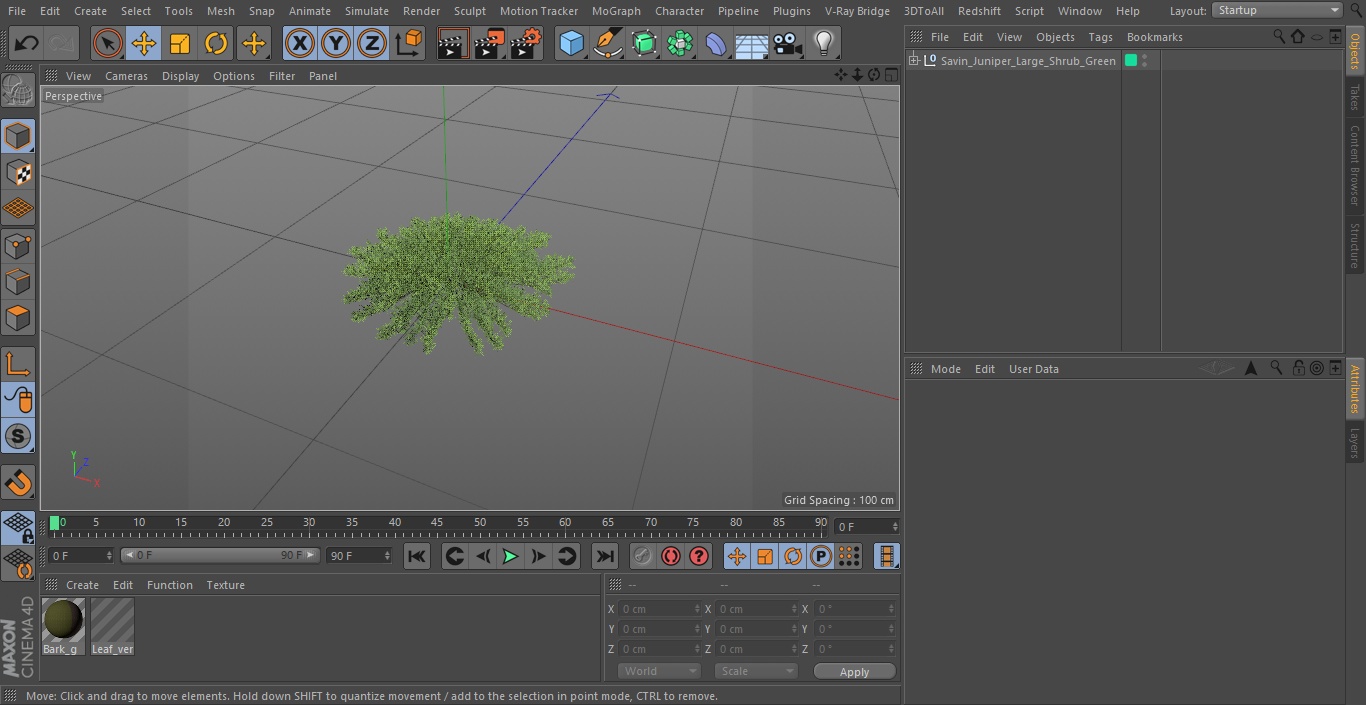Open Attributes Mode menu
Screen dimensions: 1366x705
945,369
